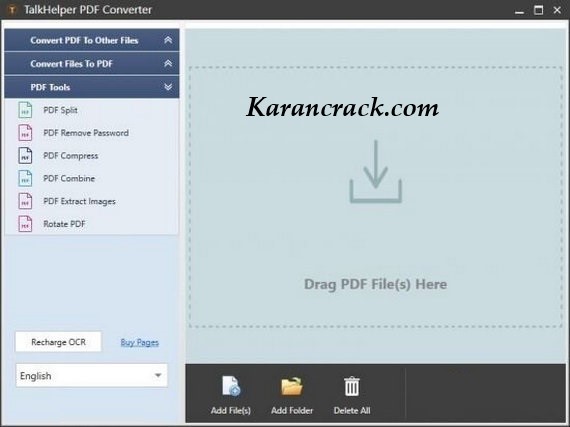Click the Recharge OCR button
Viewport: 570px width, 427px height.
(x=59, y=342)
